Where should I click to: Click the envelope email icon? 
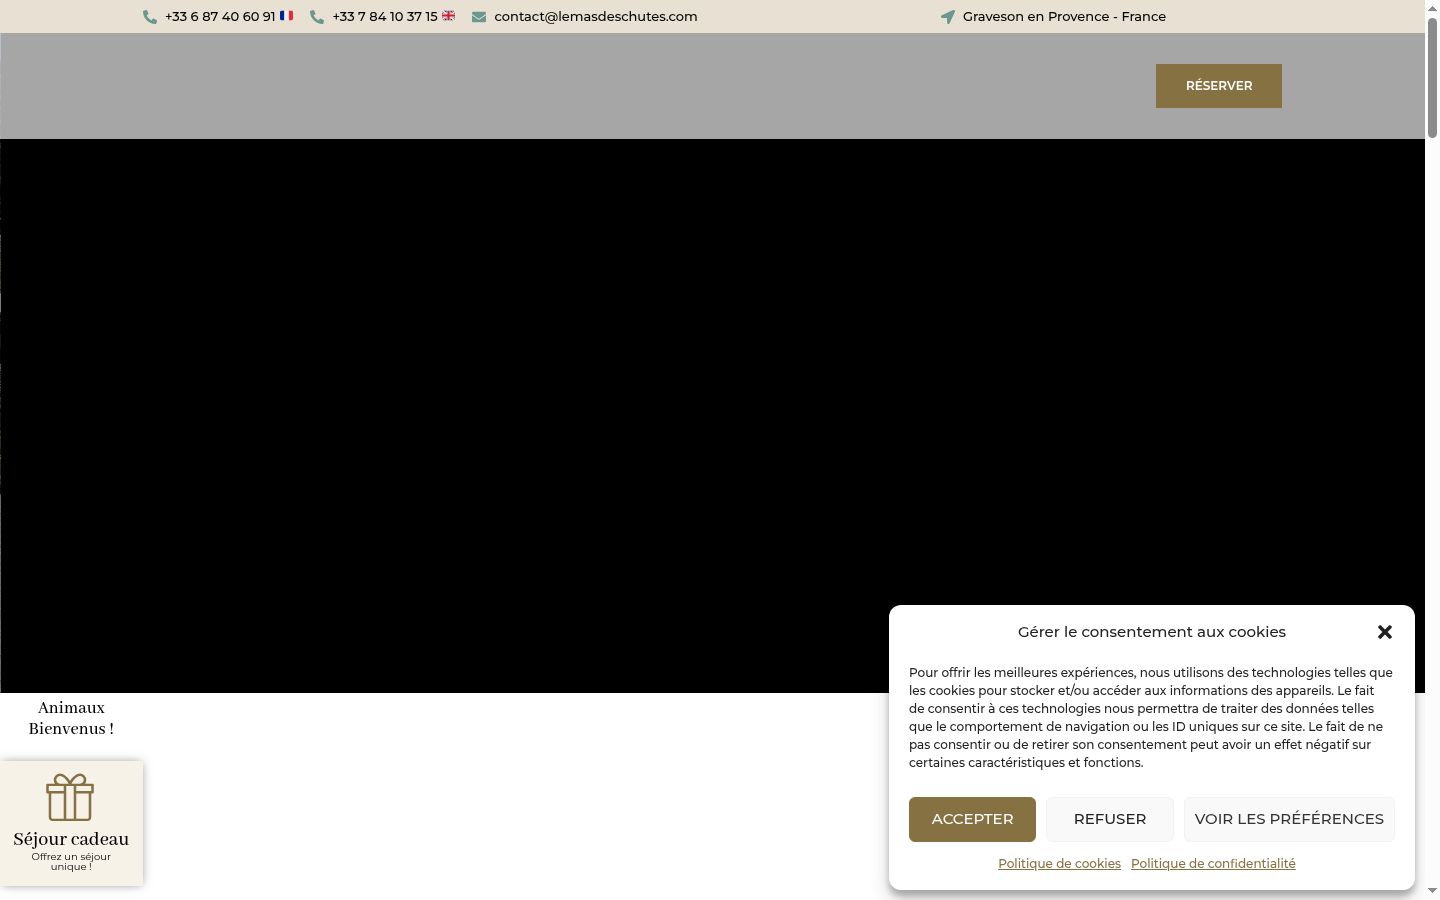point(479,17)
